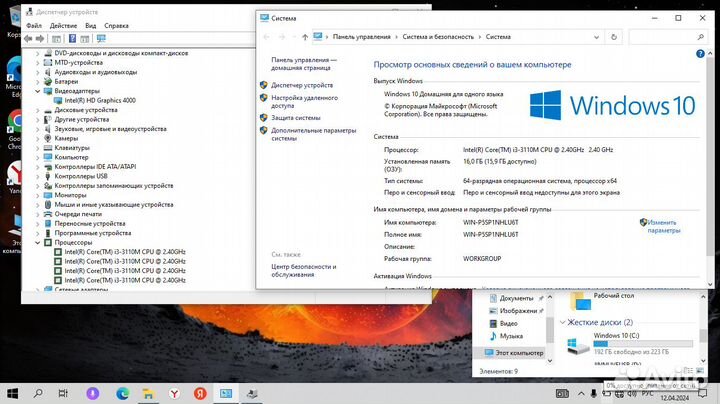Click the Forward arrow in Device Manager toolbar
This screenshot has height=404, width=720.
point(40,39)
